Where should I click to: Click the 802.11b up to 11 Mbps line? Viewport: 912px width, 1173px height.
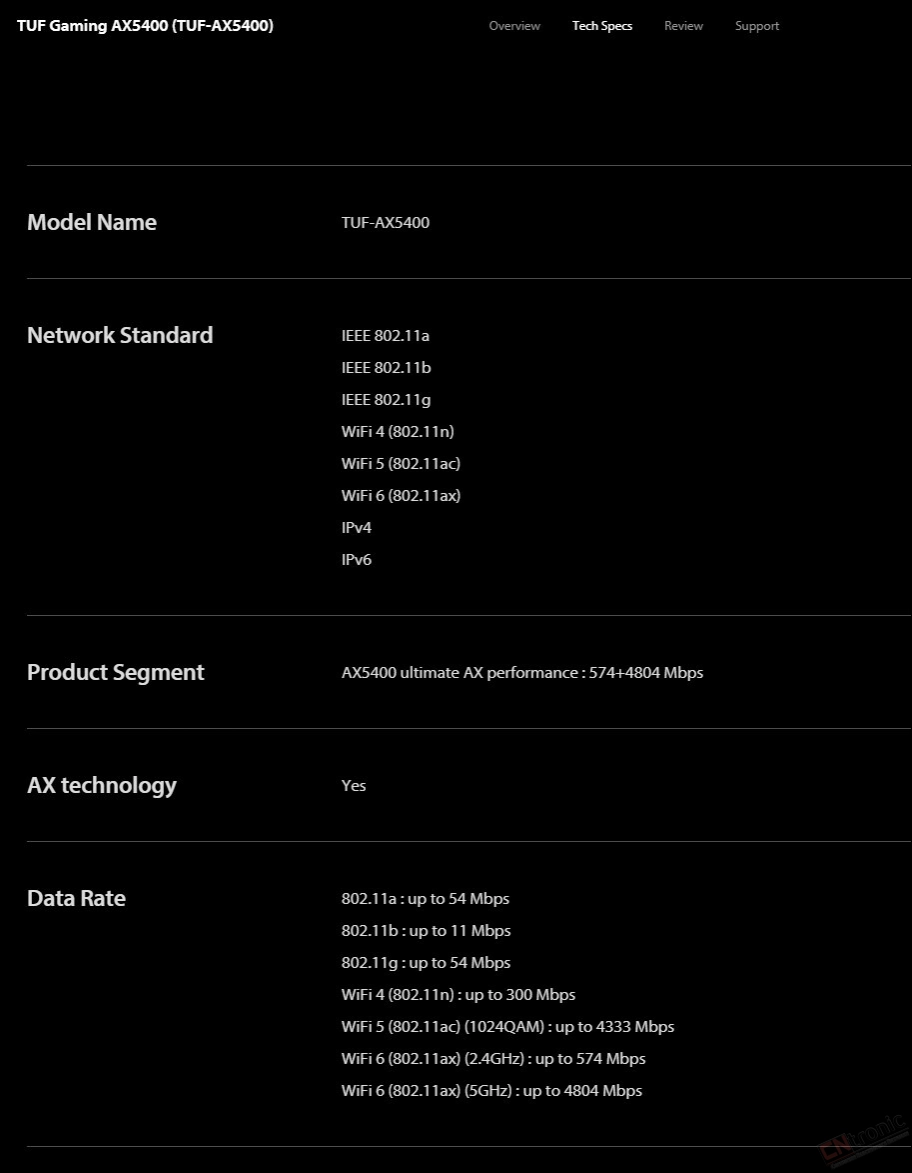click(x=426, y=931)
